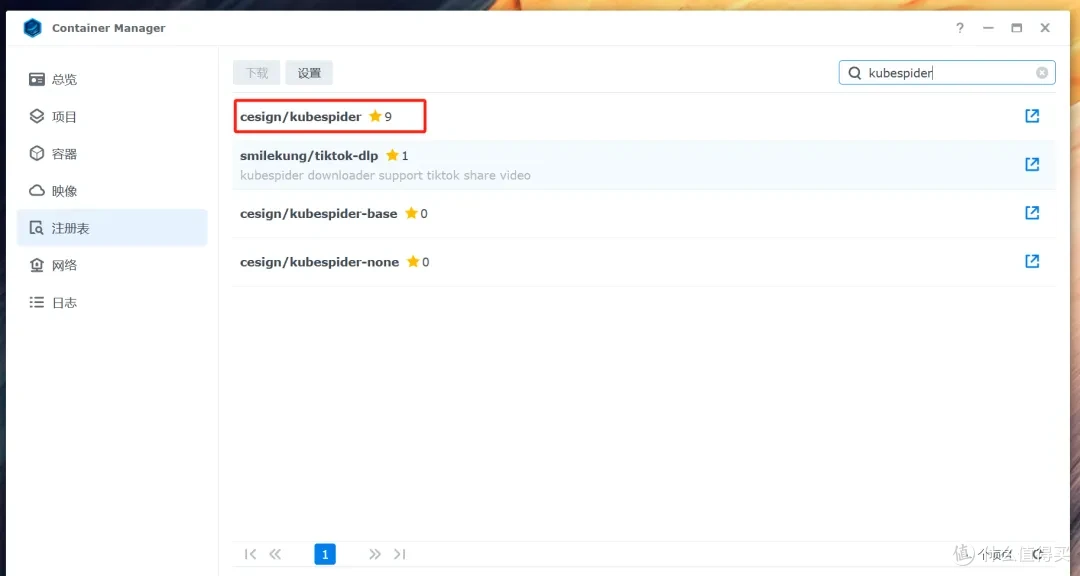The width and height of the screenshot is (1080, 576).
Task: Click description 'kubespider downloader support tiktok share video'
Action: point(385,175)
